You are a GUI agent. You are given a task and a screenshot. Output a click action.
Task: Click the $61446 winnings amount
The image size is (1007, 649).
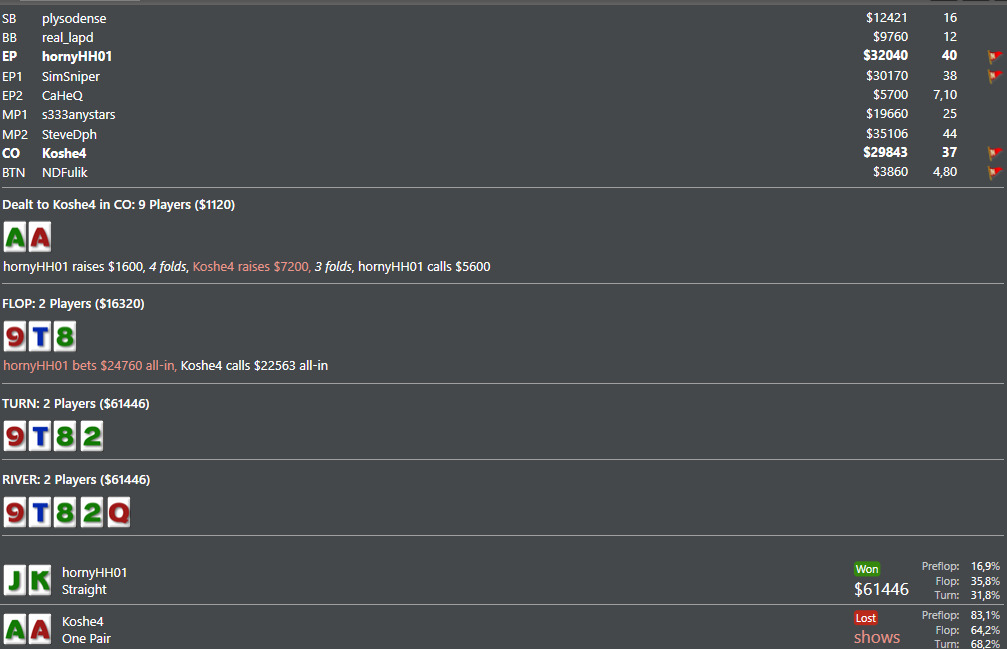coord(881,589)
